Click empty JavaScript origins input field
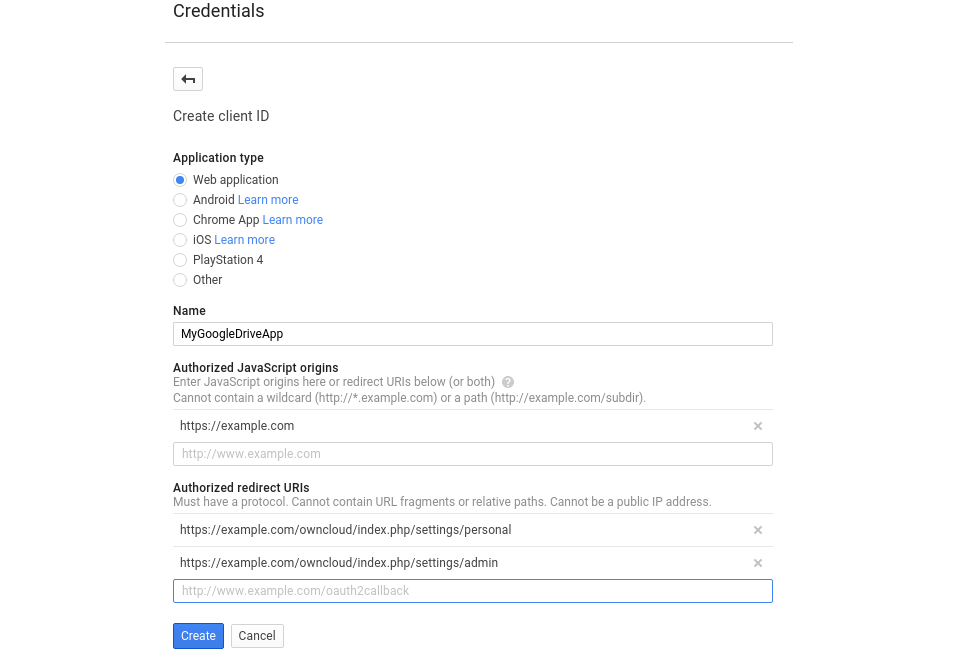The image size is (973, 652). [x=472, y=454]
